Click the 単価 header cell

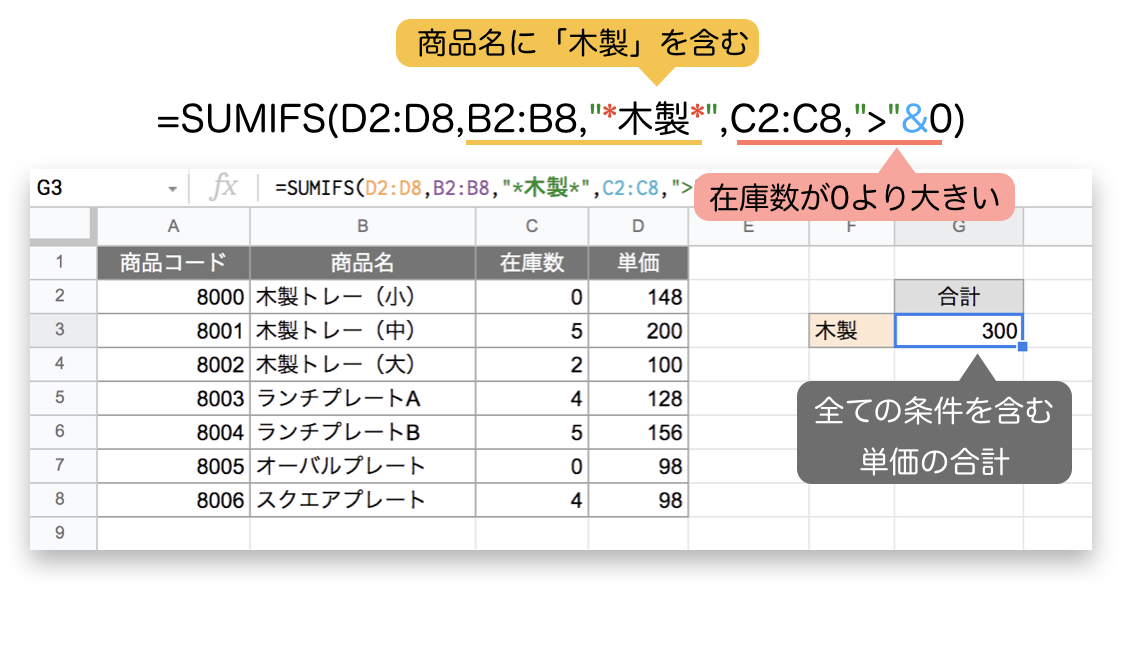pyautogui.click(x=638, y=262)
